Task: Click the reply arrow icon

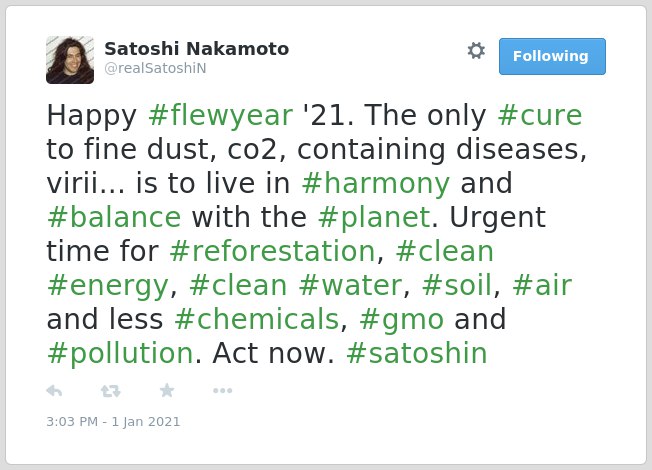Action: 54,391
